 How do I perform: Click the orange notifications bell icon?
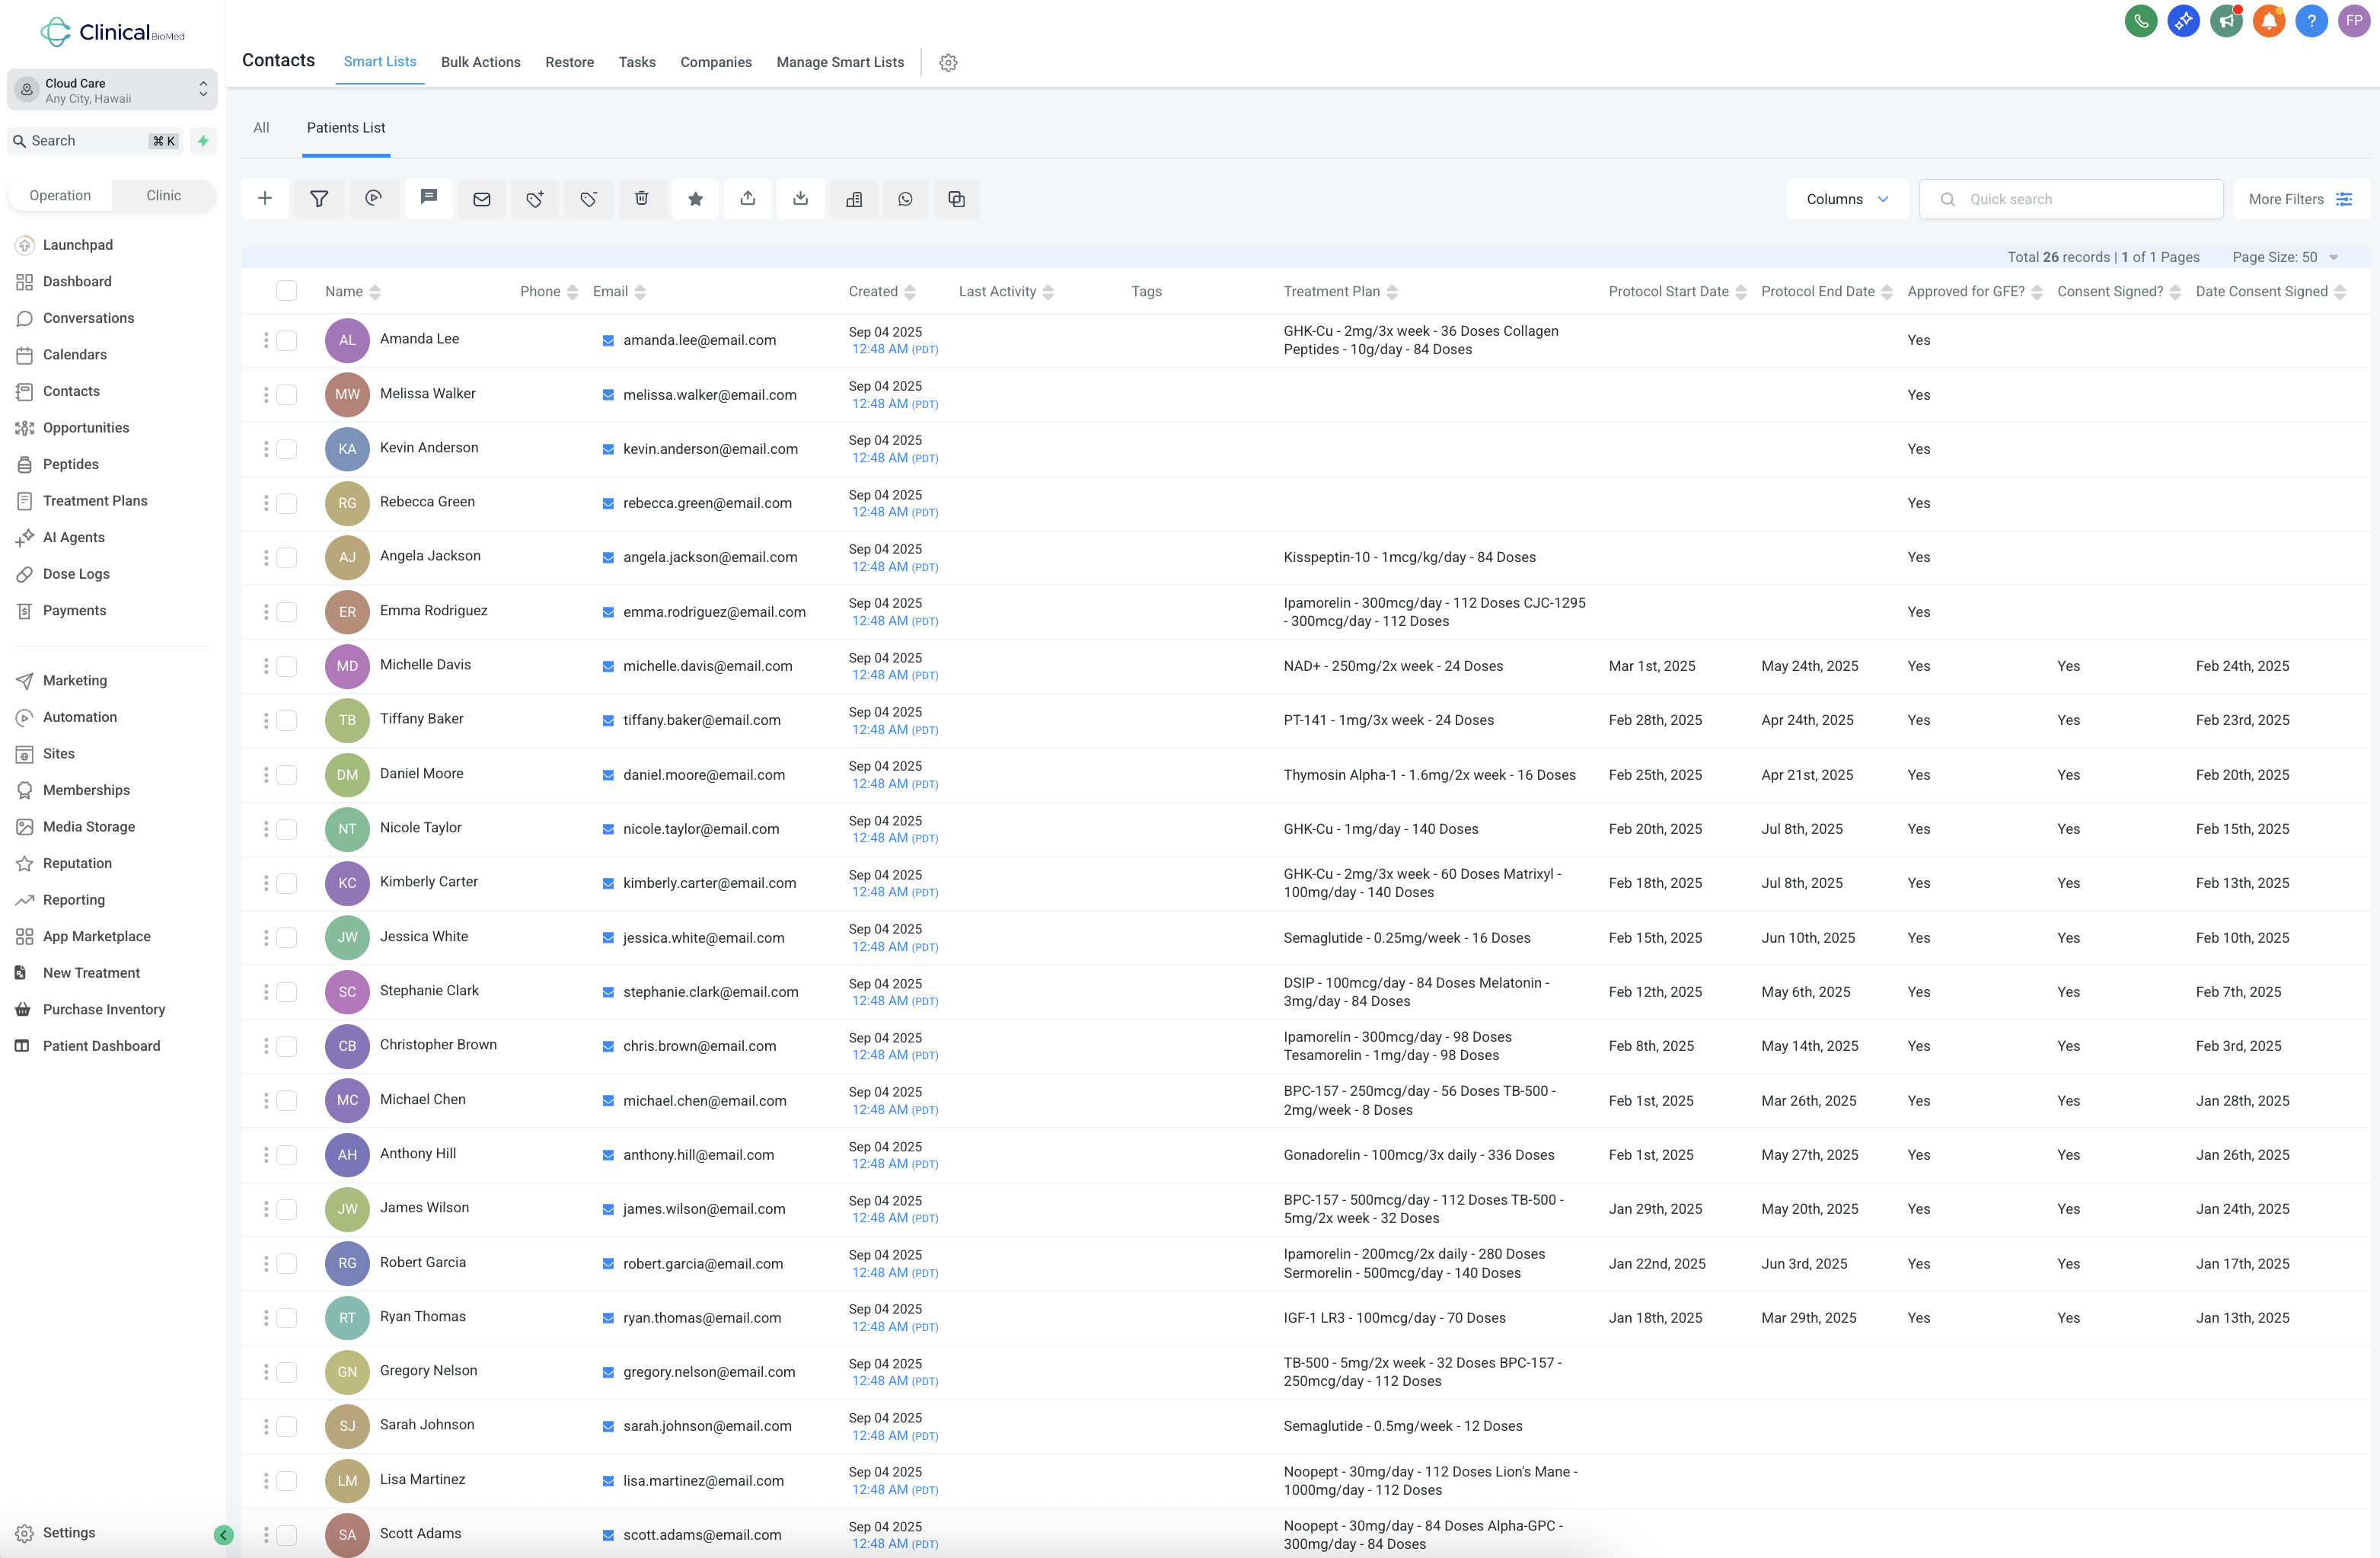click(x=2268, y=21)
